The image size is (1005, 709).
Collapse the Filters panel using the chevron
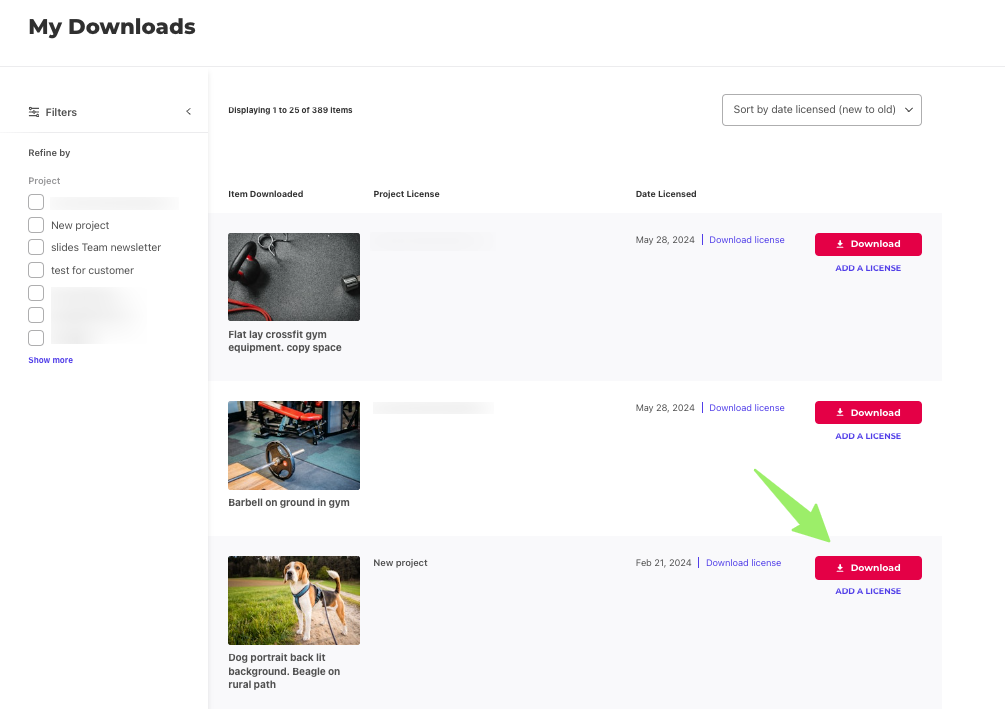(x=188, y=112)
